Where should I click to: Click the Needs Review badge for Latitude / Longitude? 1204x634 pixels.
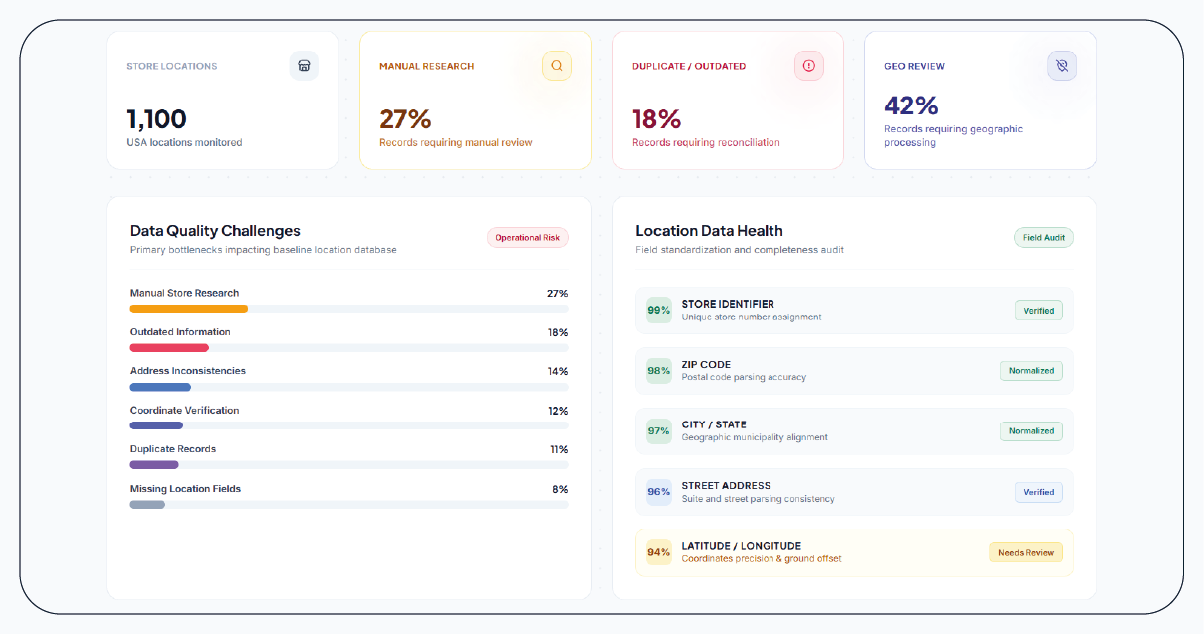(x=1026, y=552)
